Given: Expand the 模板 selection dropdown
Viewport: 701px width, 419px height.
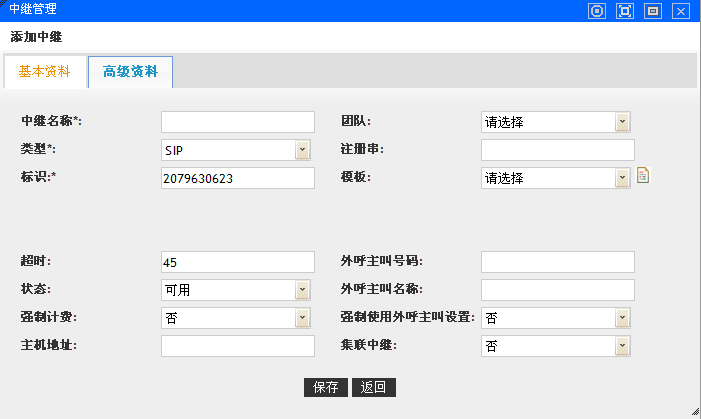Looking at the screenshot, I should pos(622,178).
